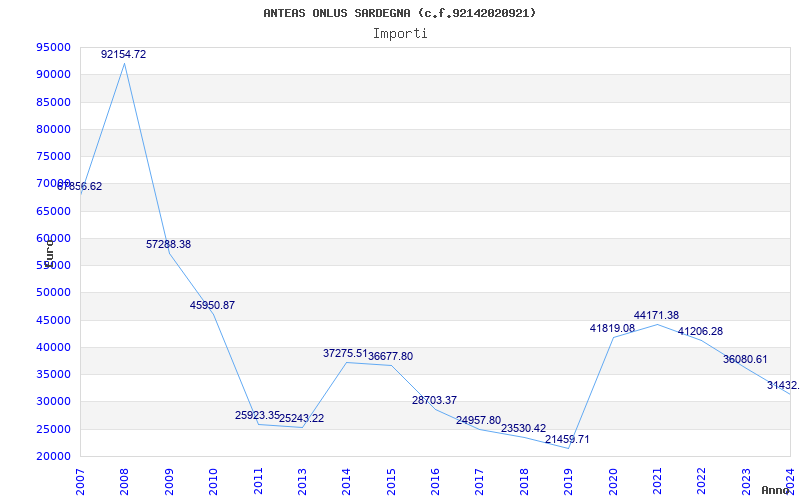Click data label 57288.38
Screen dimensions: 800x500
pyautogui.click(x=168, y=244)
